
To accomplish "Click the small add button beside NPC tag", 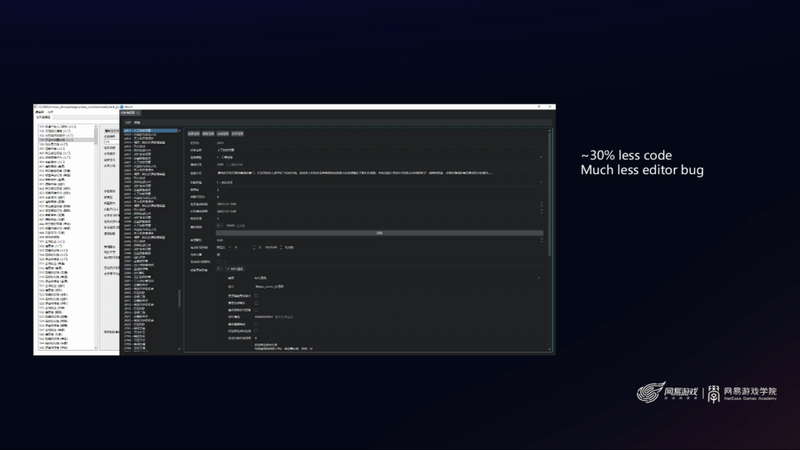I will 219,269.
